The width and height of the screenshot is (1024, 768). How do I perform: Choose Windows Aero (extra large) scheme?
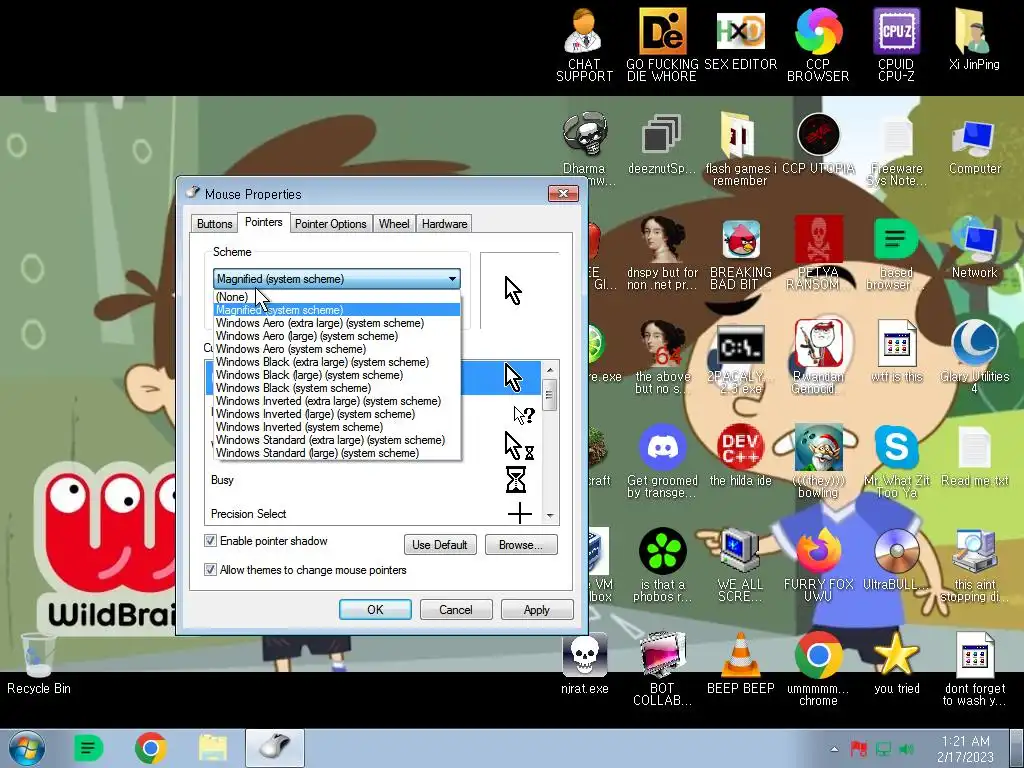point(337,323)
